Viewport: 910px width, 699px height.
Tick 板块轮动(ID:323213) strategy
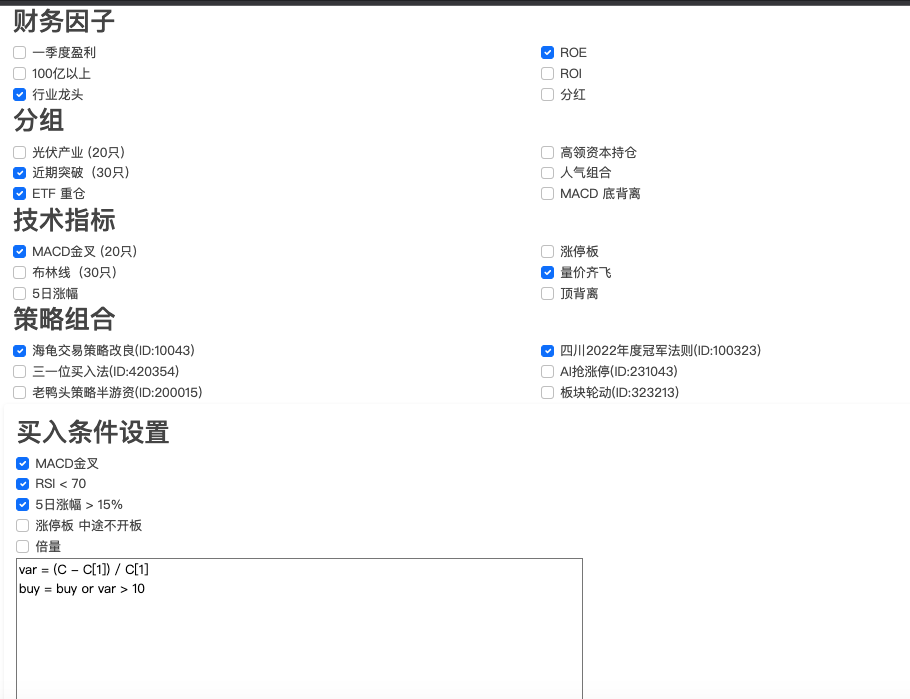click(x=547, y=392)
